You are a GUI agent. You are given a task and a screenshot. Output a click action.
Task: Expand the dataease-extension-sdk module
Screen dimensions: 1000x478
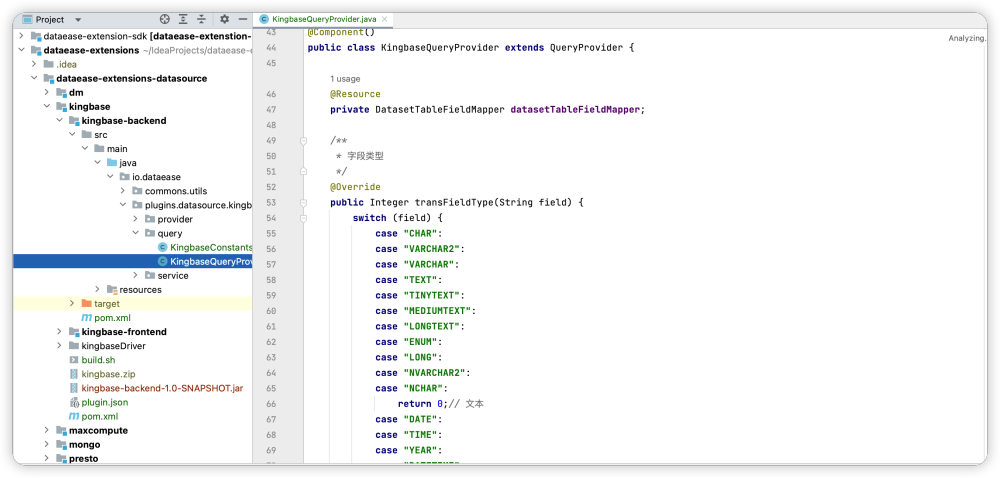point(22,36)
